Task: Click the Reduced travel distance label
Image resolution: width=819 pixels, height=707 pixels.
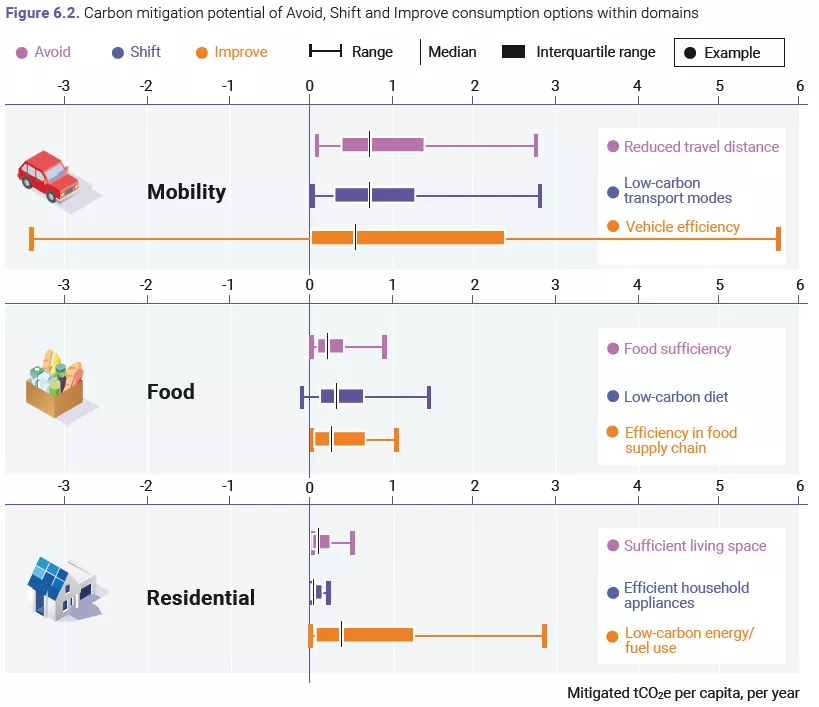Action: tap(701, 147)
